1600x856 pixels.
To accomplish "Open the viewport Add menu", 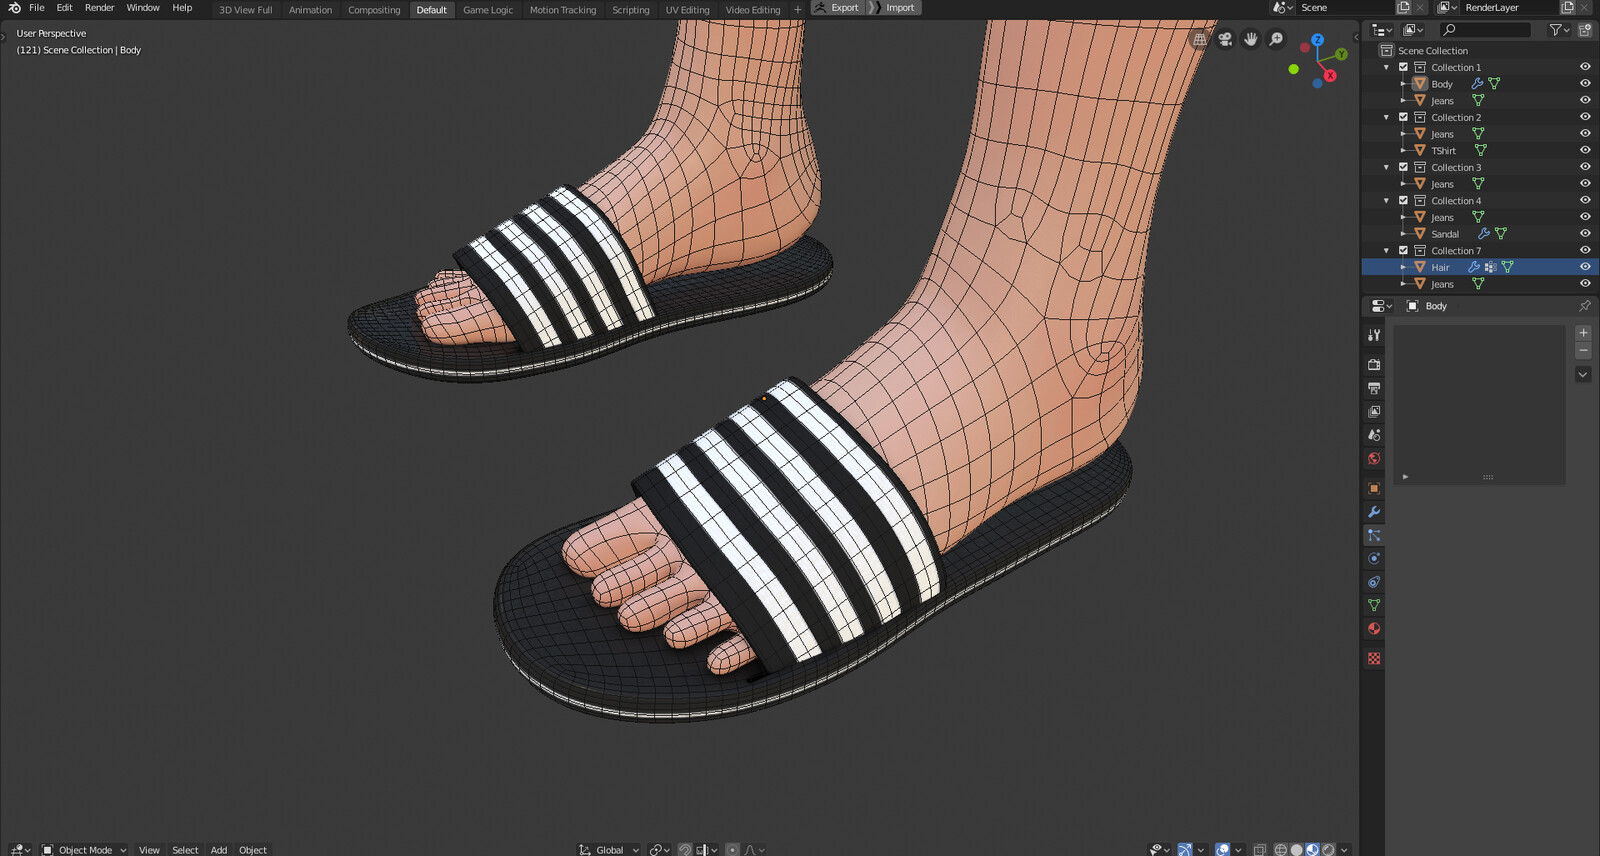I will [x=218, y=849].
